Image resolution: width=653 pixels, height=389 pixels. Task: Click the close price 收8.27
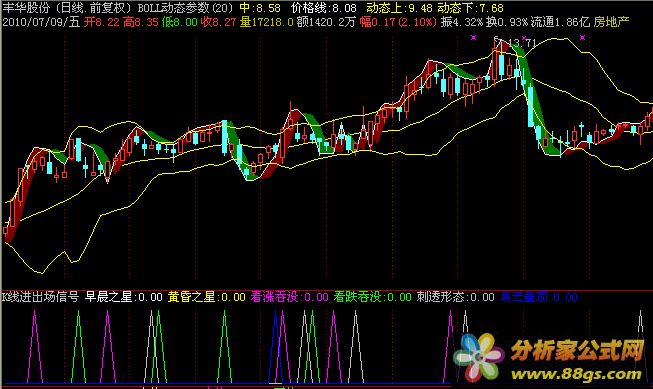click(x=218, y=22)
